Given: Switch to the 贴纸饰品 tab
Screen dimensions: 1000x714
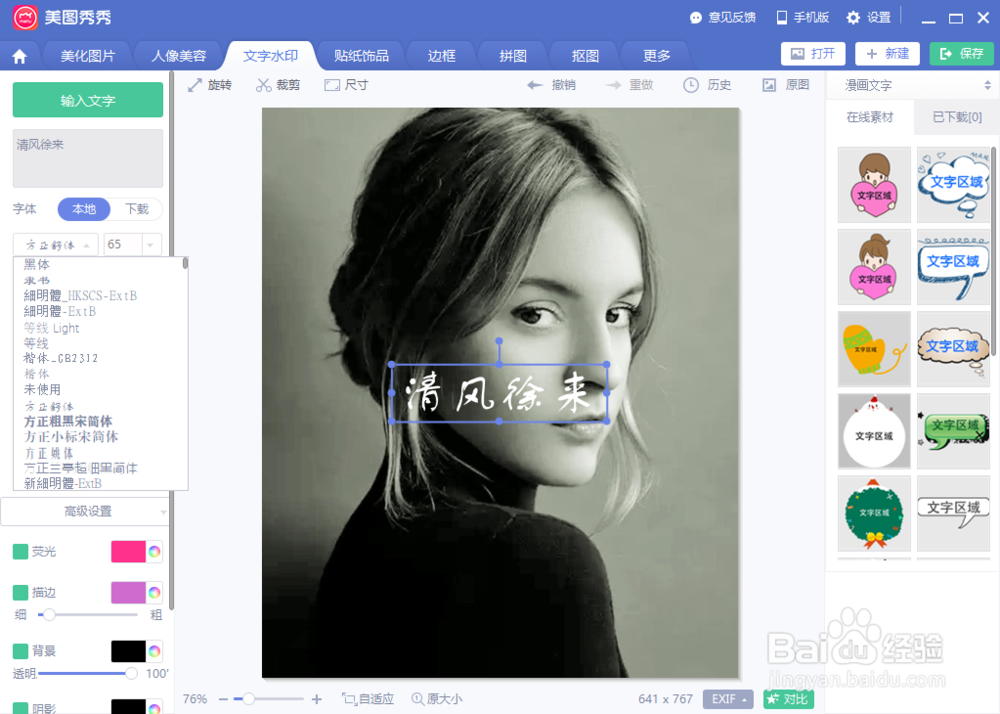Looking at the screenshot, I should 360,55.
